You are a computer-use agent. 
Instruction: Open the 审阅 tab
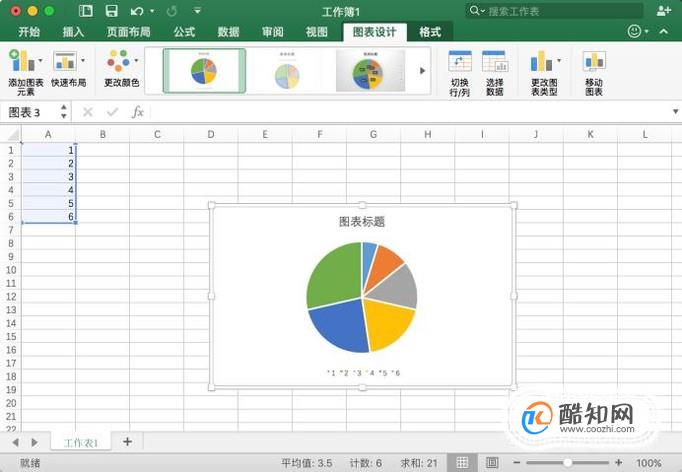pyautogui.click(x=273, y=32)
